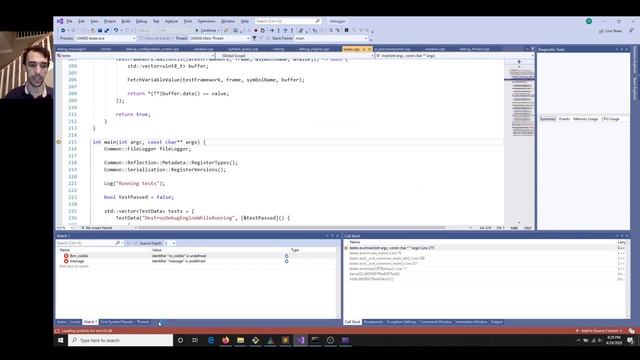Click the Visual Studio logo icon
Screen dimensions: 640x360
click(x=60, y=21)
